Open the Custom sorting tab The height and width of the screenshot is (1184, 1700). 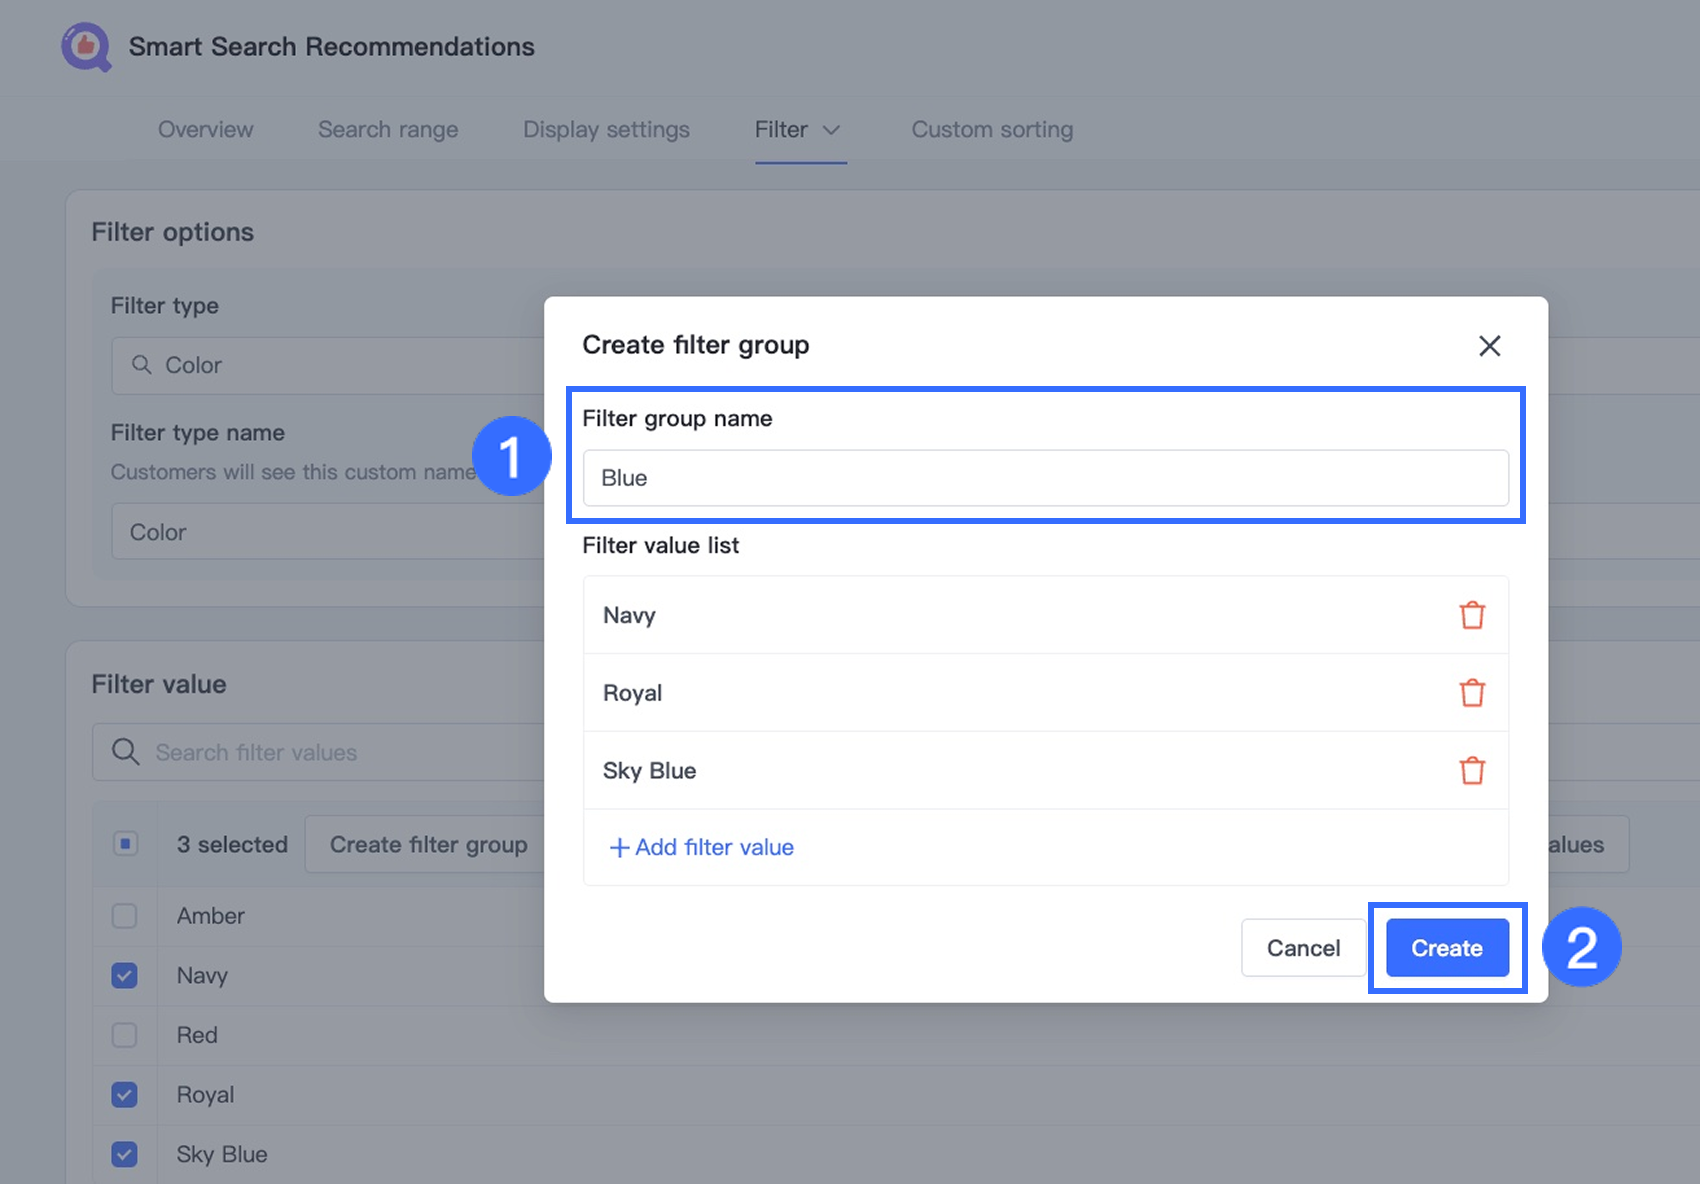click(x=991, y=130)
